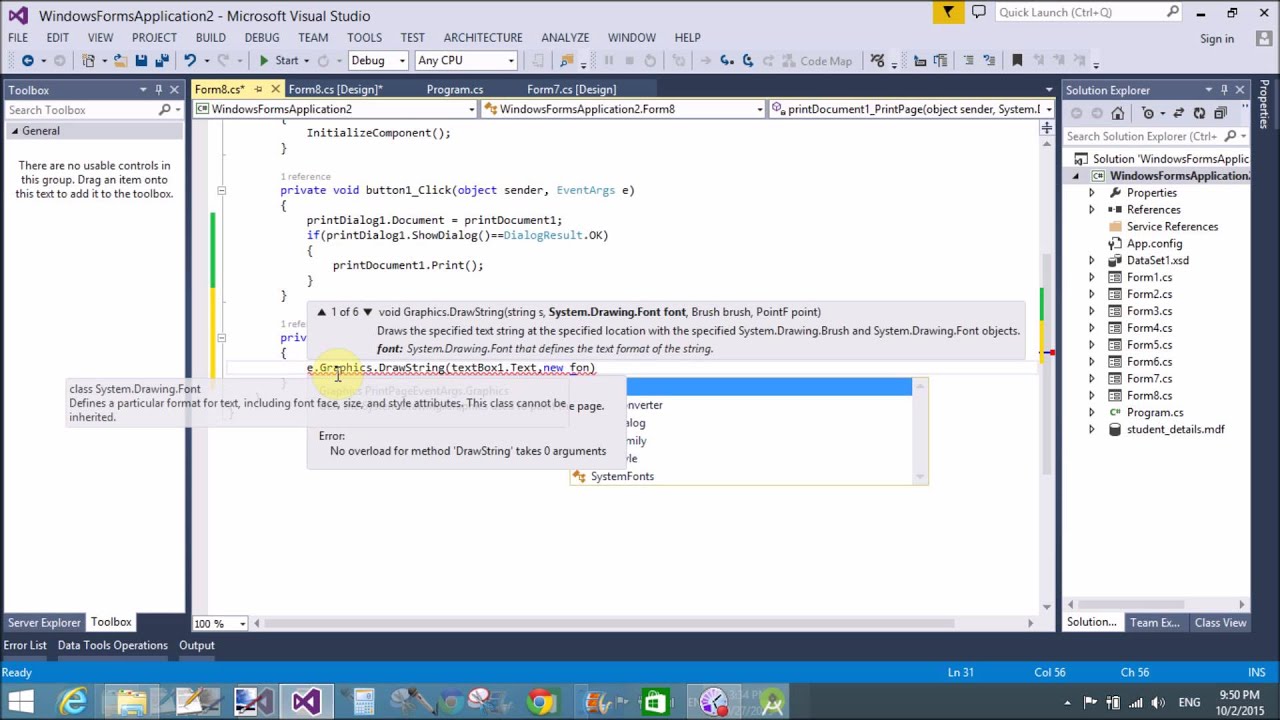Pin the Toolbox panel with pushpin icon
This screenshot has width=1280, height=720.
[158, 90]
